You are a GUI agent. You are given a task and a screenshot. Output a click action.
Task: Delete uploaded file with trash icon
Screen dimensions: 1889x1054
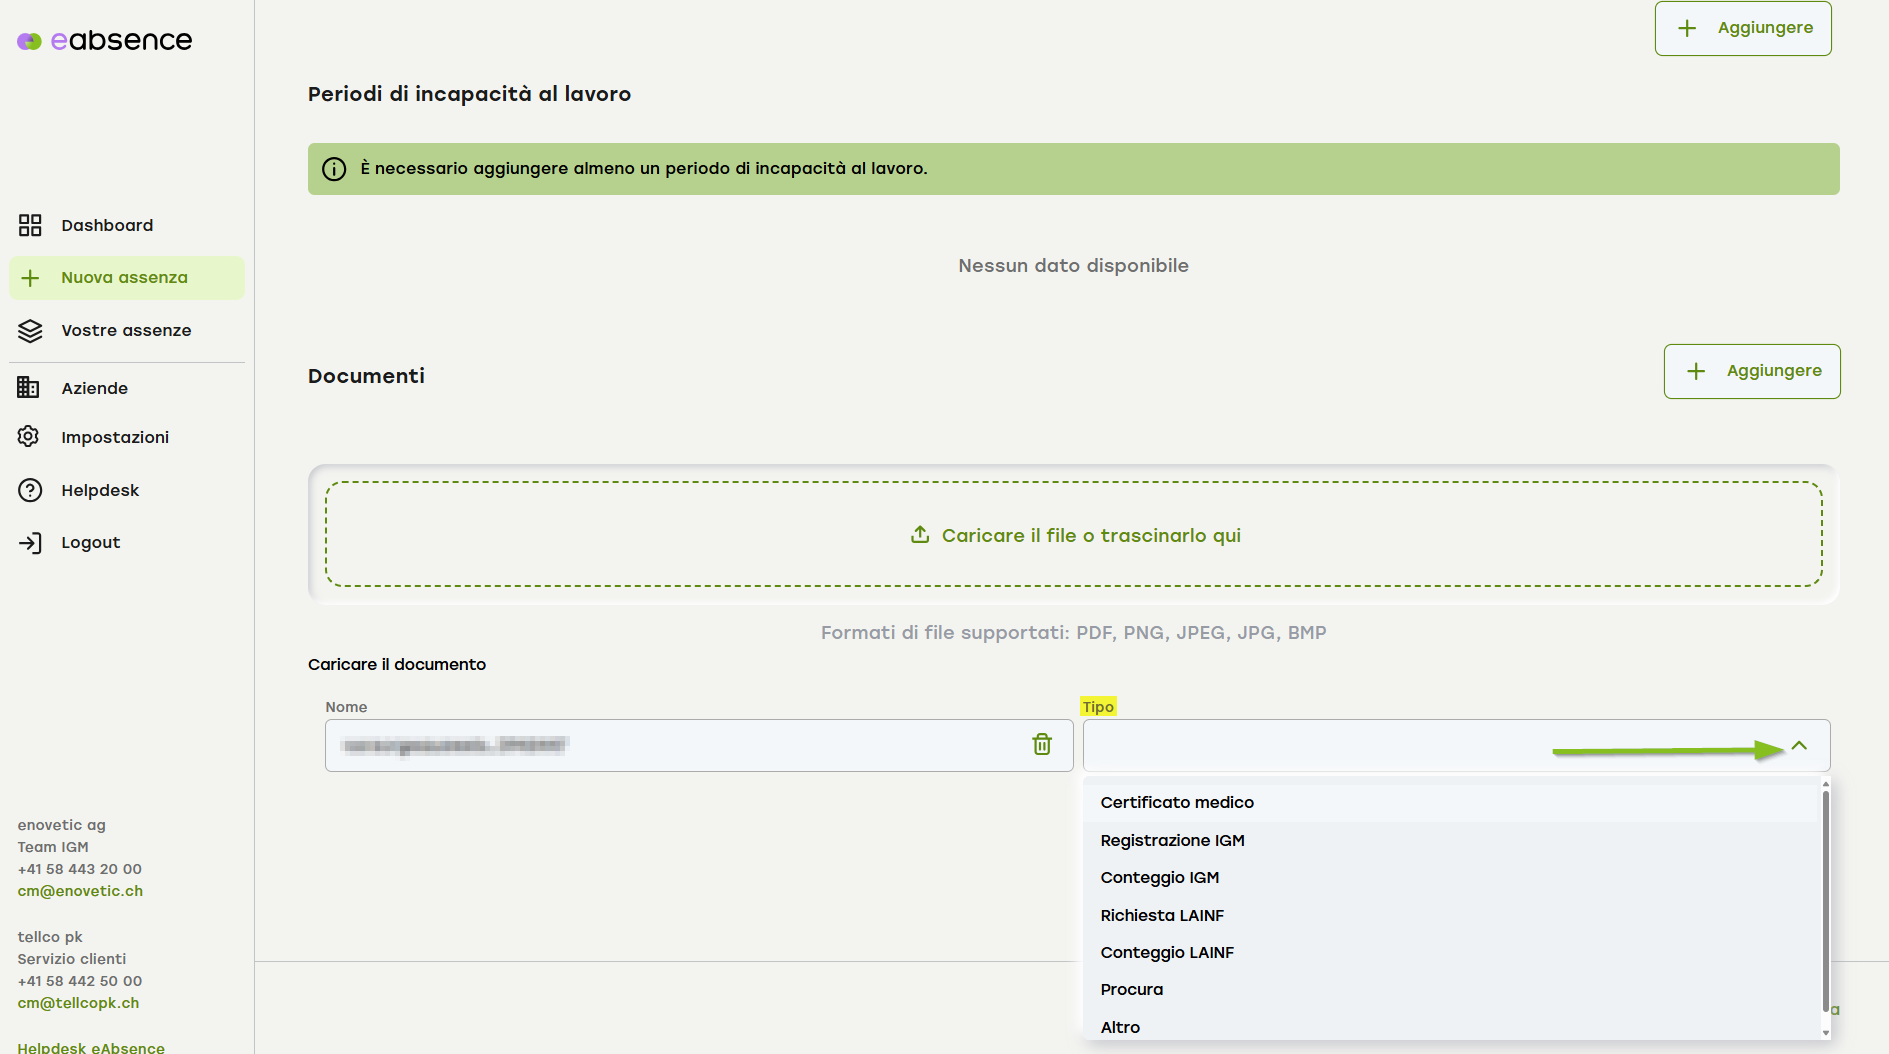[1042, 745]
